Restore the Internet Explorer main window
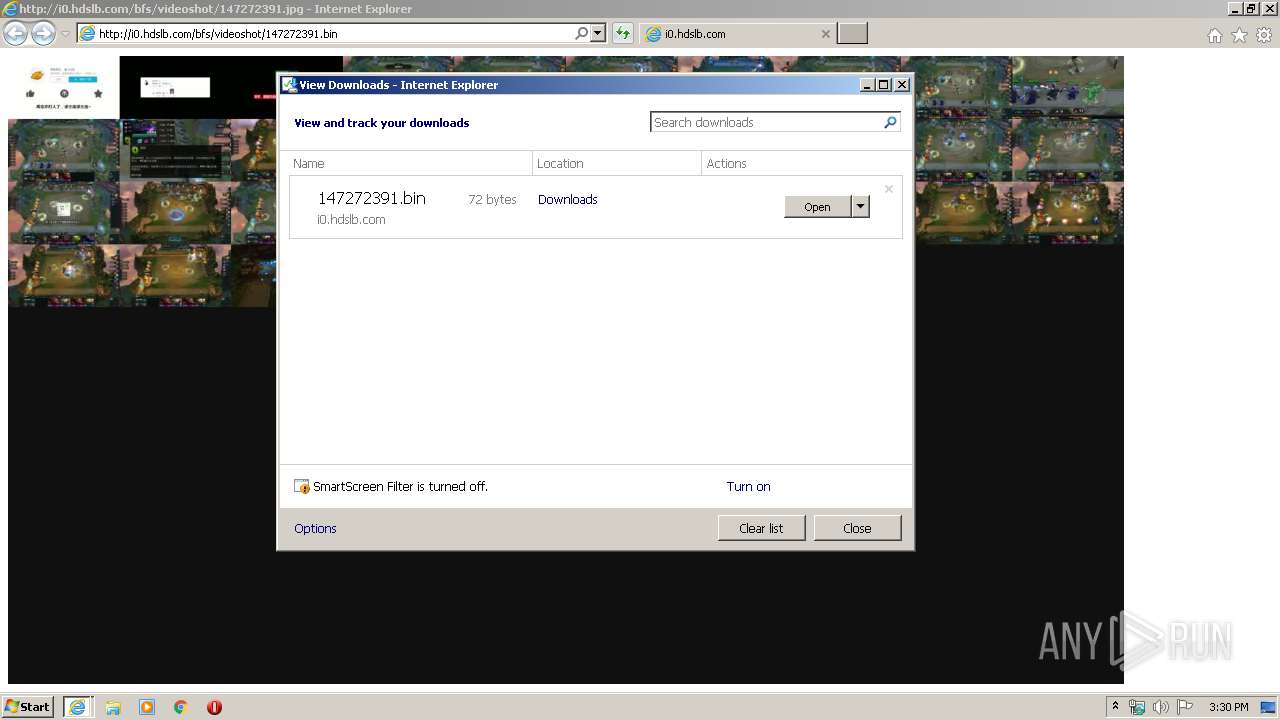 point(1250,9)
